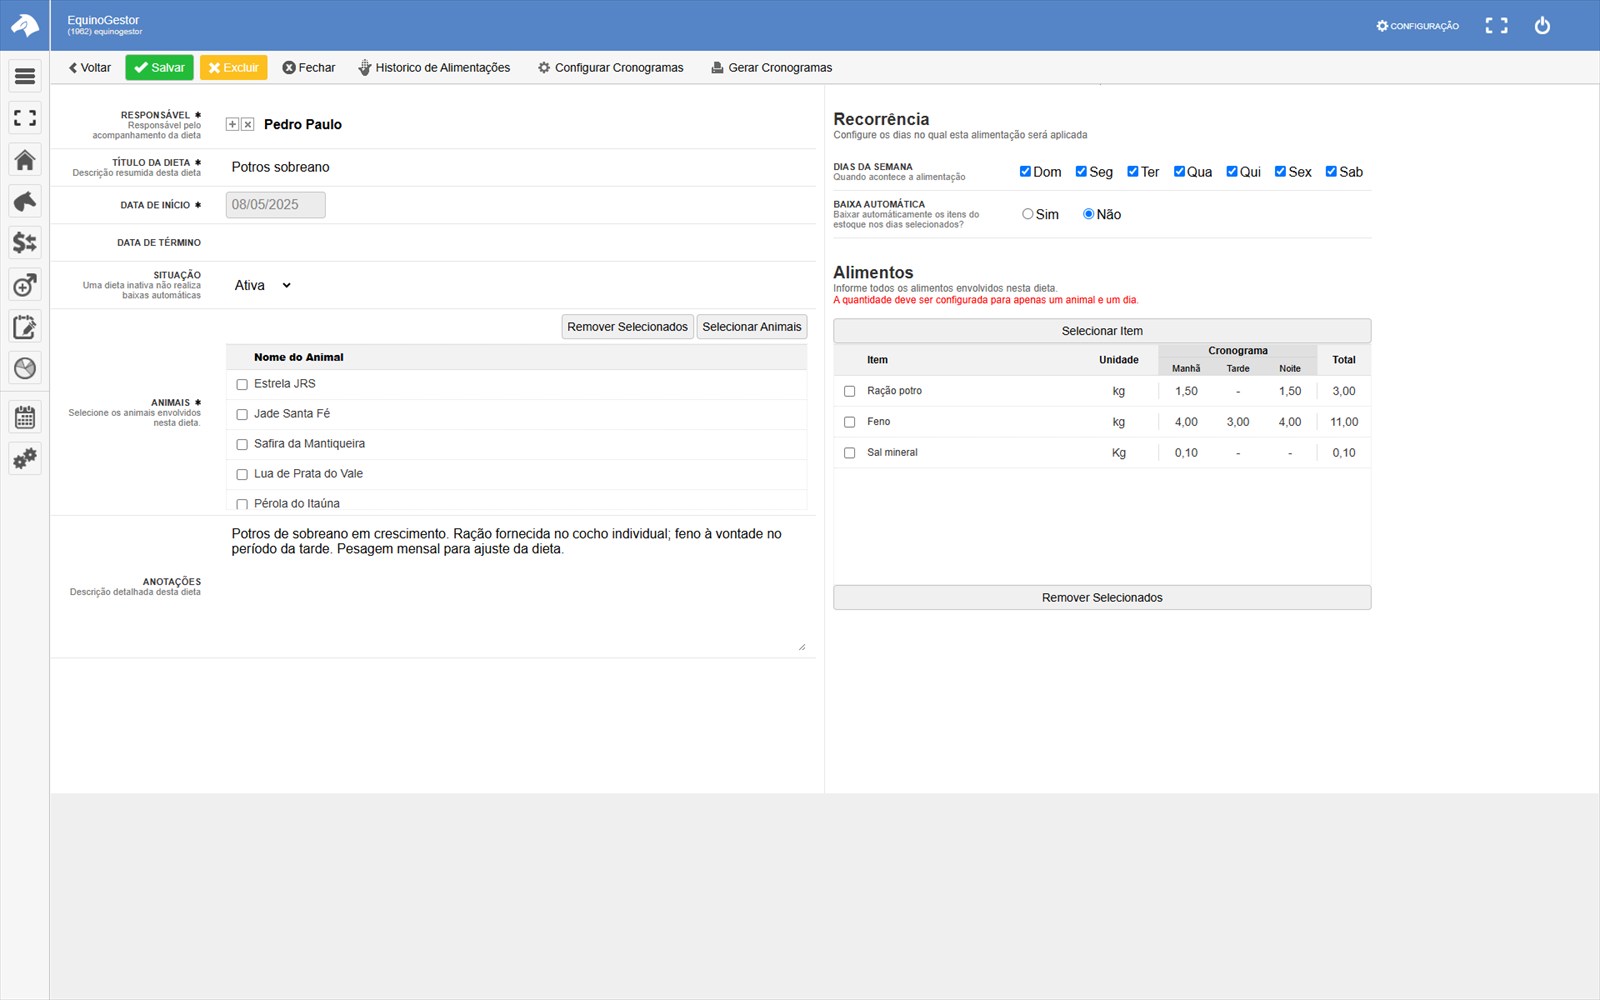Click the EquinoGestor horse logo
Image resolution: width=1600 pixels, height=1000 pixels.
point(25,25)
